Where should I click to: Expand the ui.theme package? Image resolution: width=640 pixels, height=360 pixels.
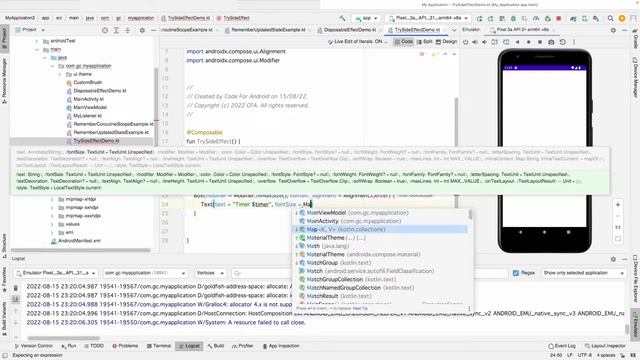(x=60, y=74)
